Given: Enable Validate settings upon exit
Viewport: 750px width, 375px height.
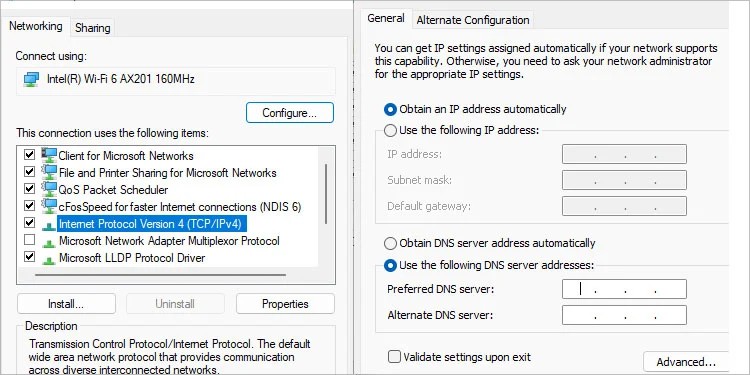Looking at the screenshot, I should tap(394, 357).
